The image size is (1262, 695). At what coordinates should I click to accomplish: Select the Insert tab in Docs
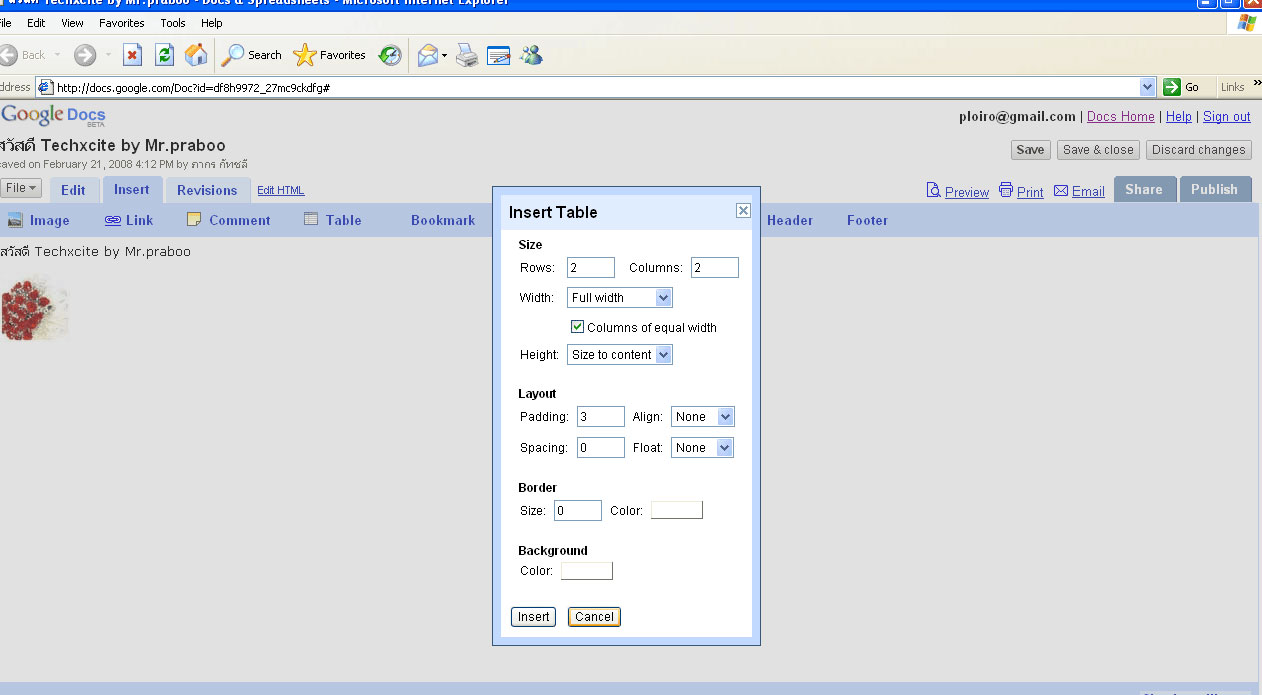click(x=132, y=190)
